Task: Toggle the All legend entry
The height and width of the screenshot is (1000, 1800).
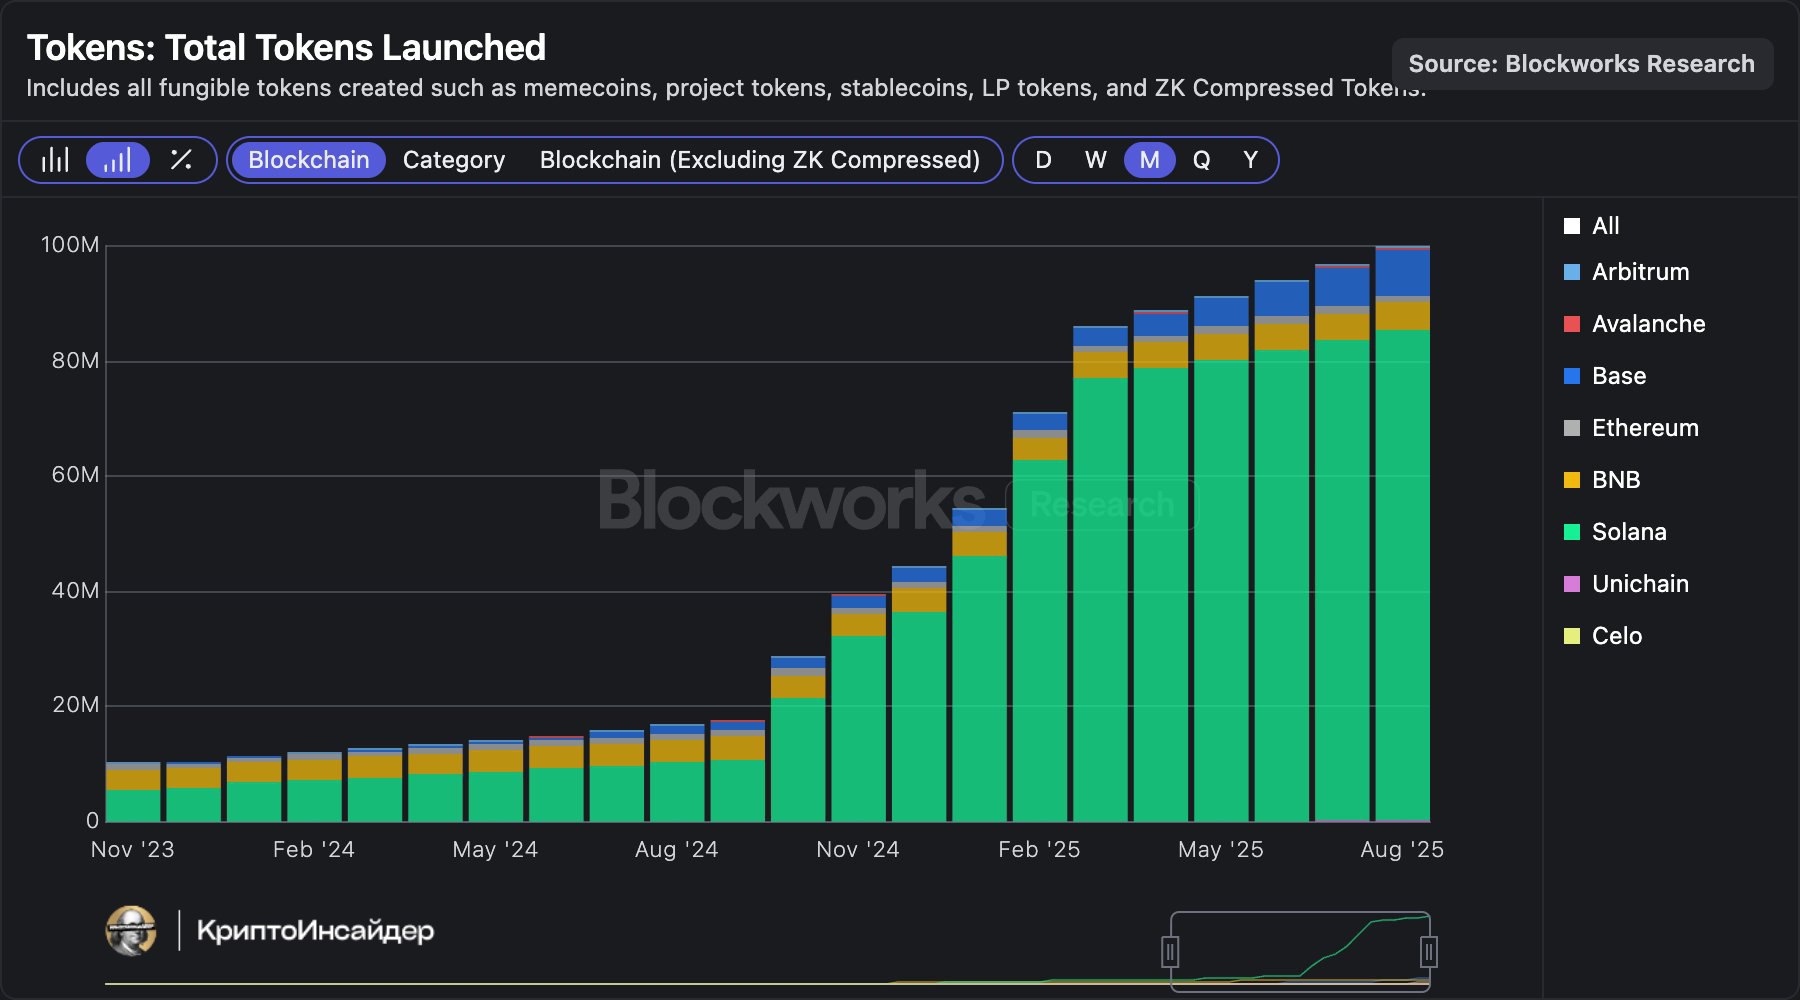Action: [x=1592, y=226]
